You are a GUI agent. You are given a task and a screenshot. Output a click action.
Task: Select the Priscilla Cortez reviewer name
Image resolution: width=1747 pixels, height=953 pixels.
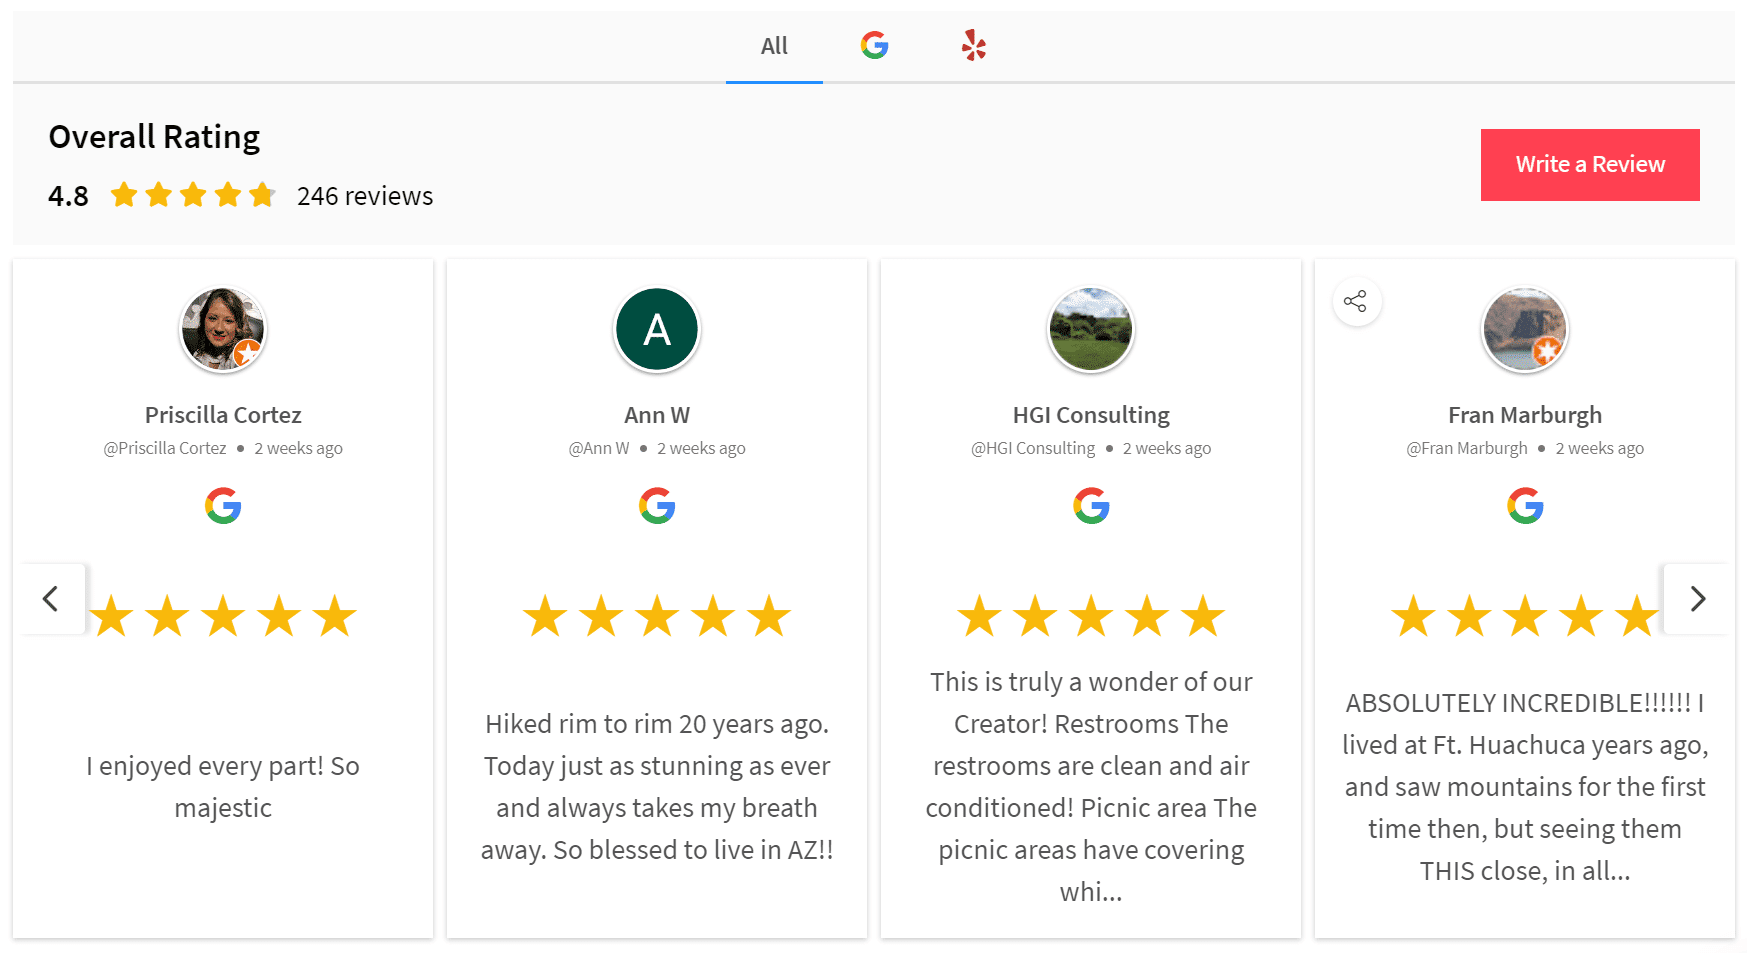coord(223,414)
